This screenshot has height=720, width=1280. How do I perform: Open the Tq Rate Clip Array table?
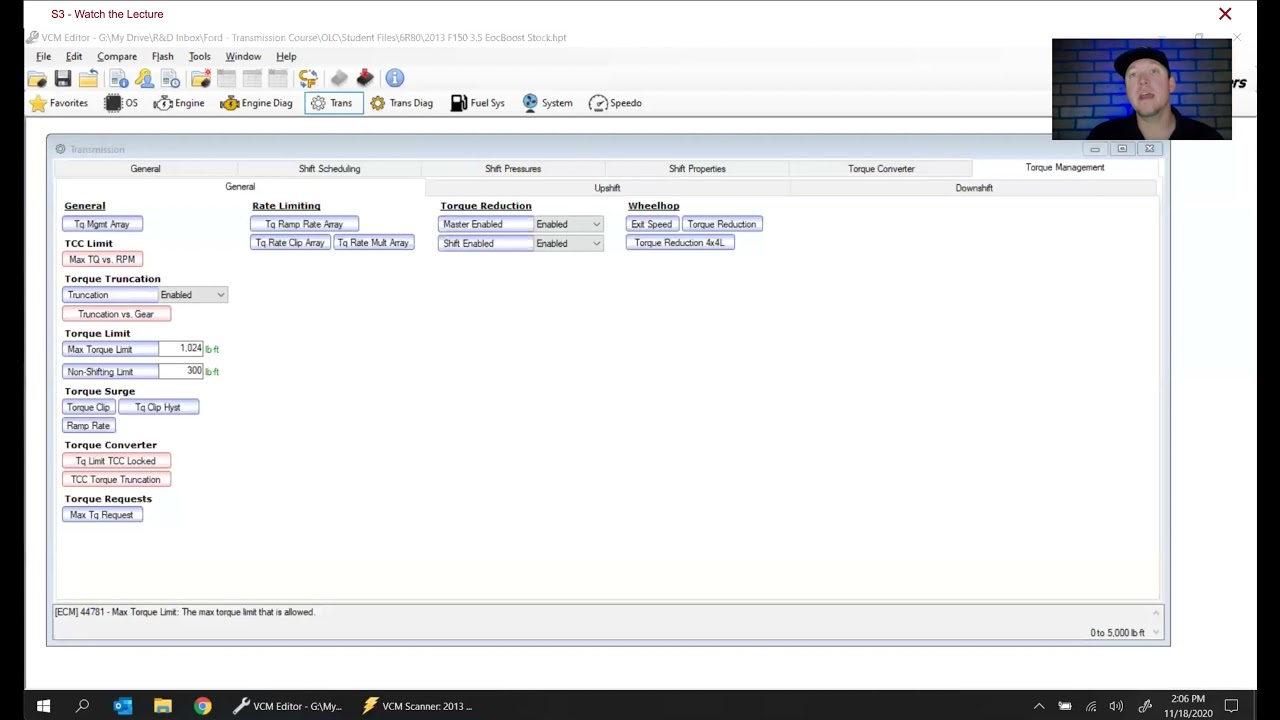coord(290,243)
